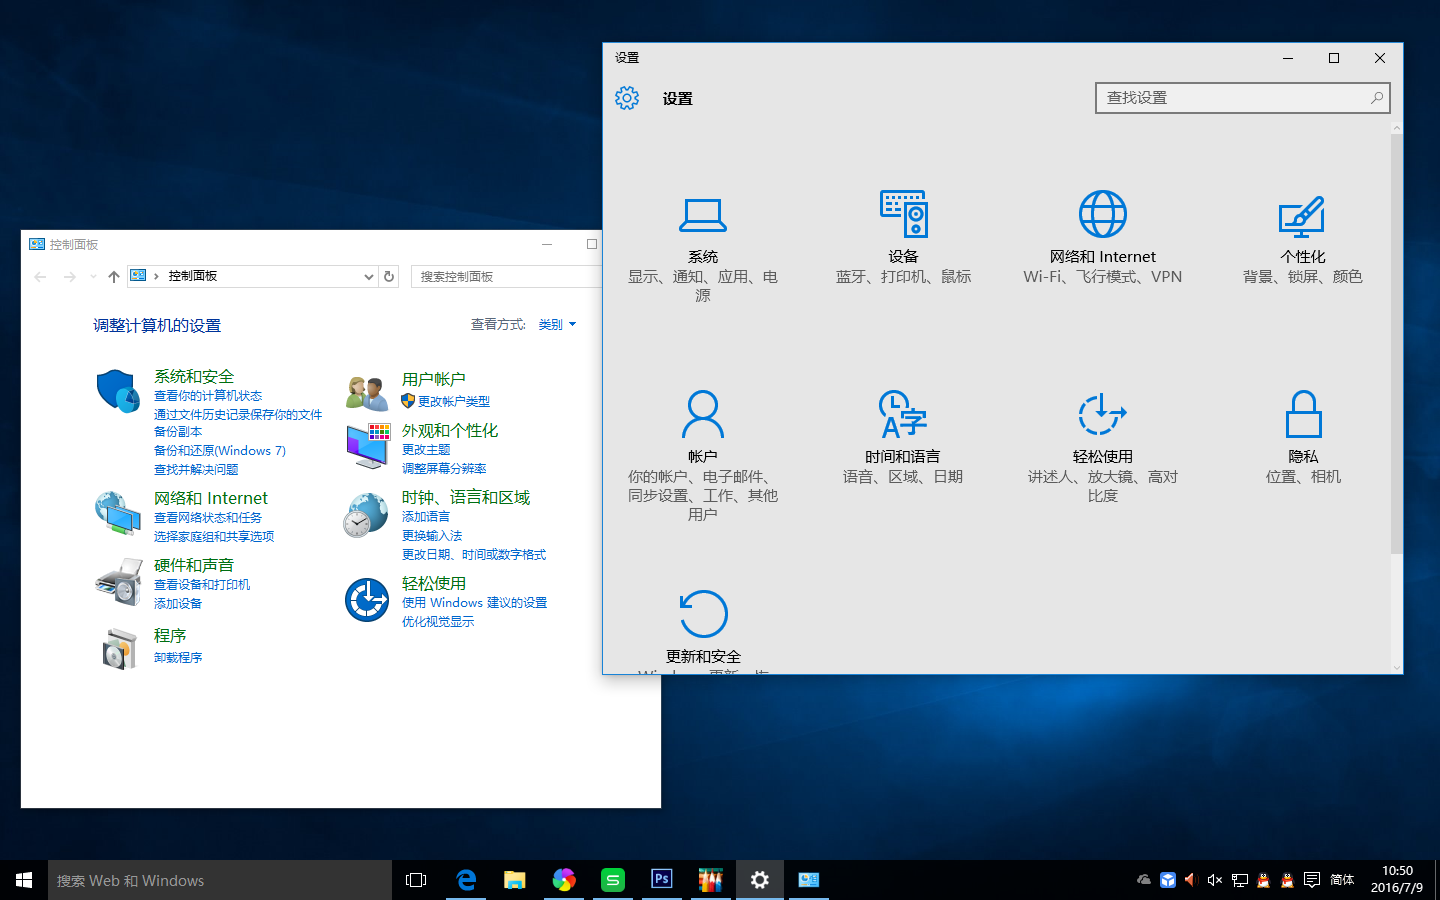Unmute the muted speaker in system tray
This screenshot has width=1440, height=900.
coord(1214,880)
